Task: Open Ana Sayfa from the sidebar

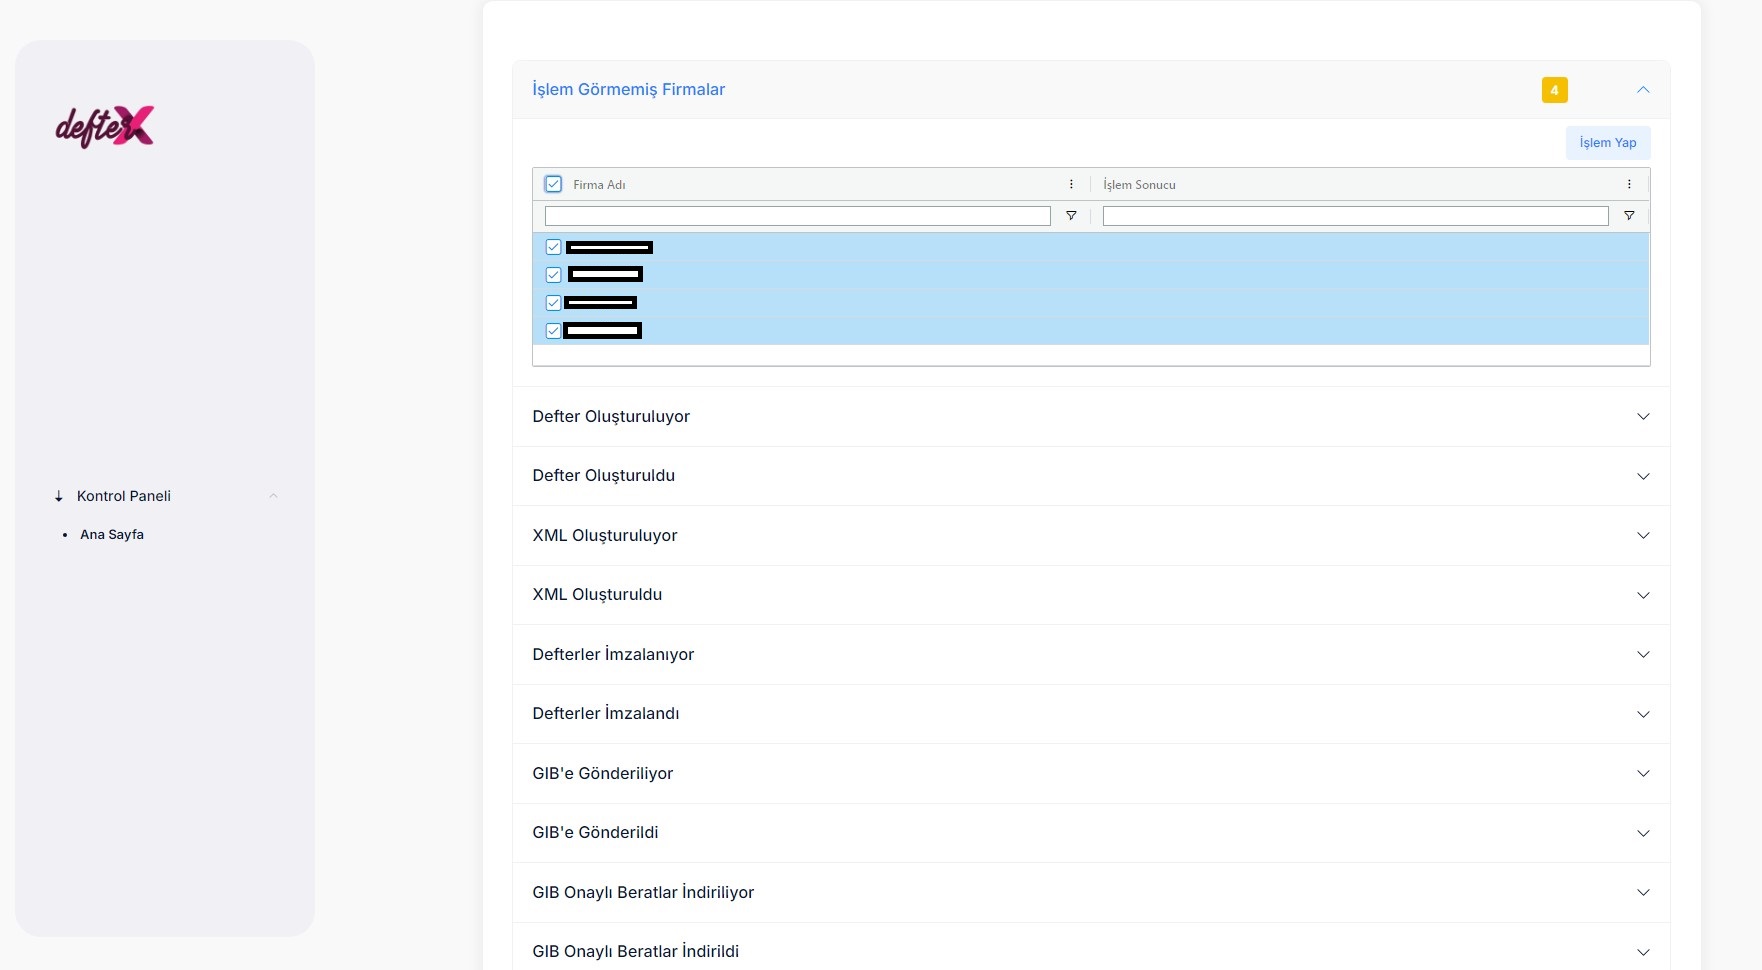Action: pos(112,535)
